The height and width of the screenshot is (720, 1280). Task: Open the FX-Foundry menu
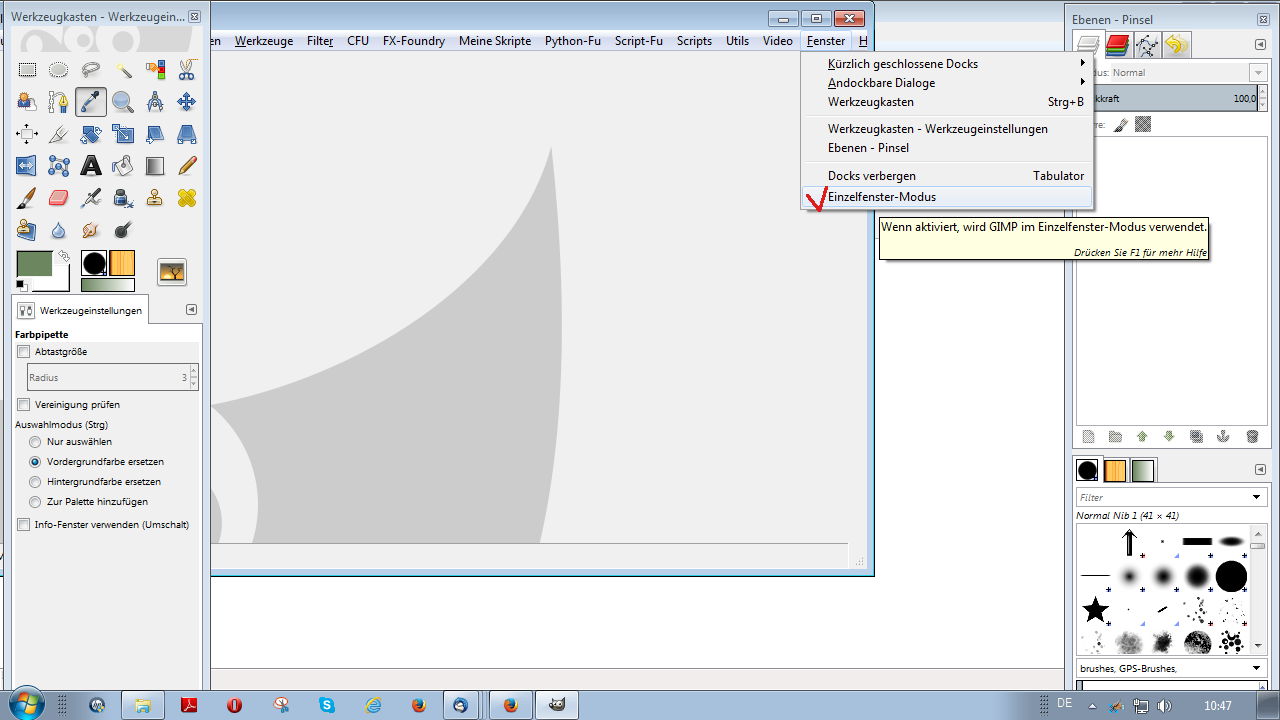point(413,41)
